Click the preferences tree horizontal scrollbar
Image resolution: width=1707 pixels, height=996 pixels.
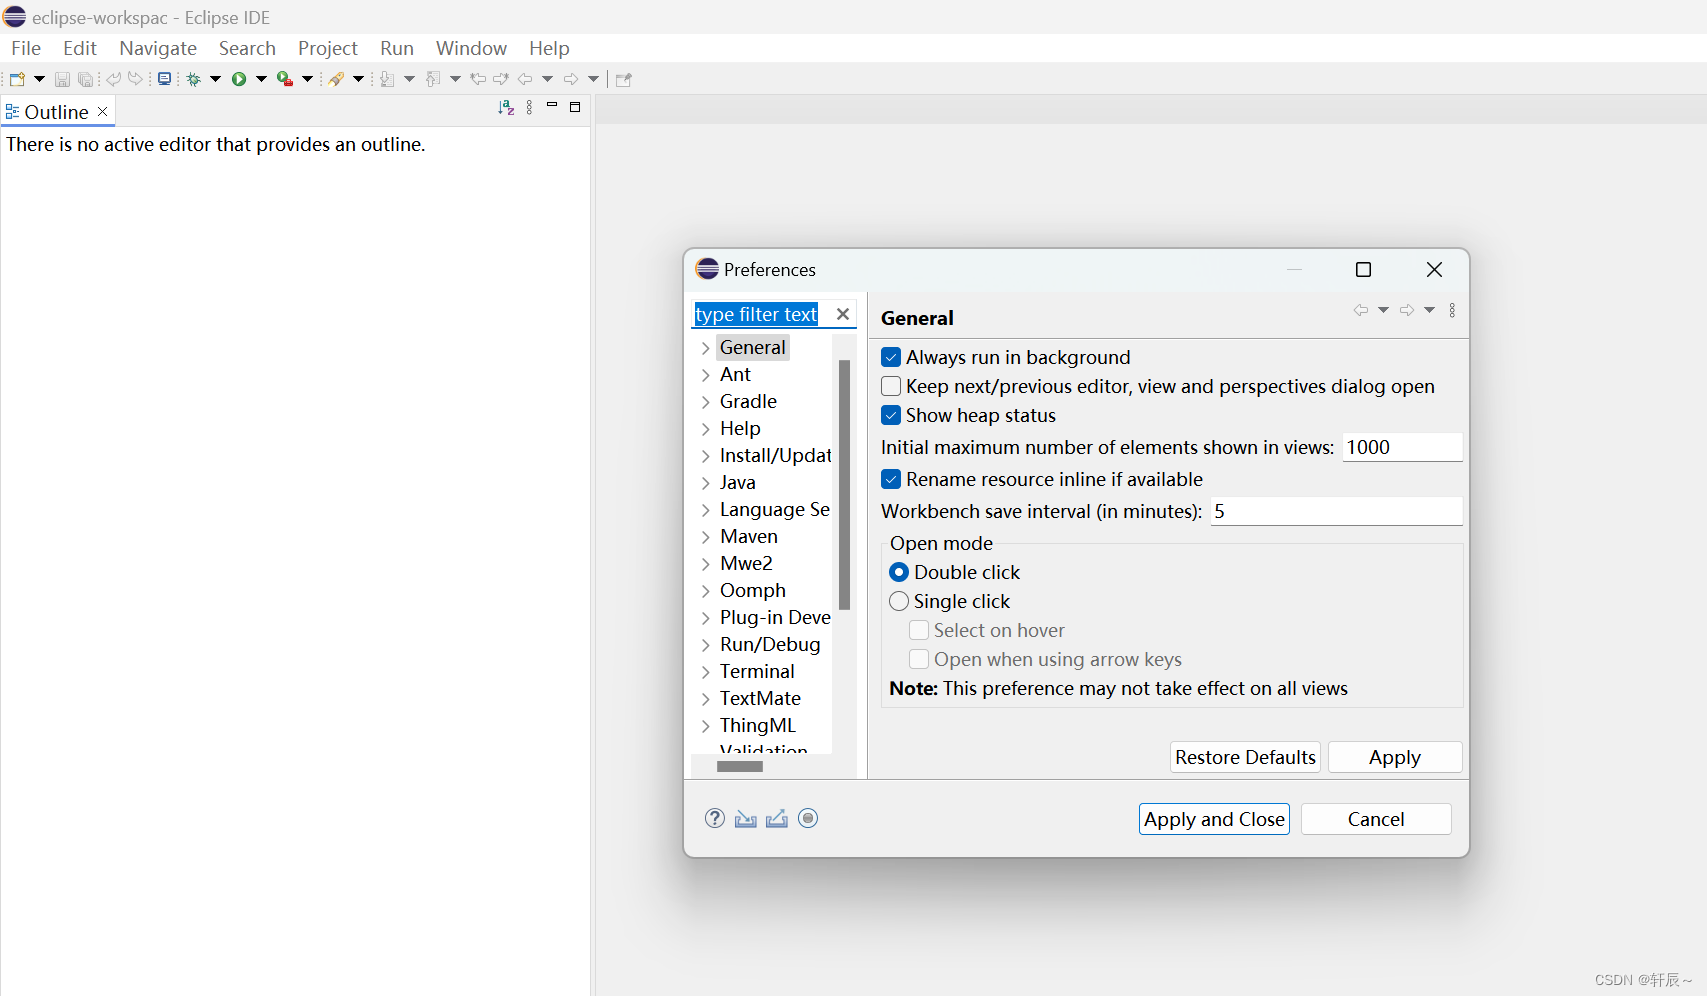740,767
